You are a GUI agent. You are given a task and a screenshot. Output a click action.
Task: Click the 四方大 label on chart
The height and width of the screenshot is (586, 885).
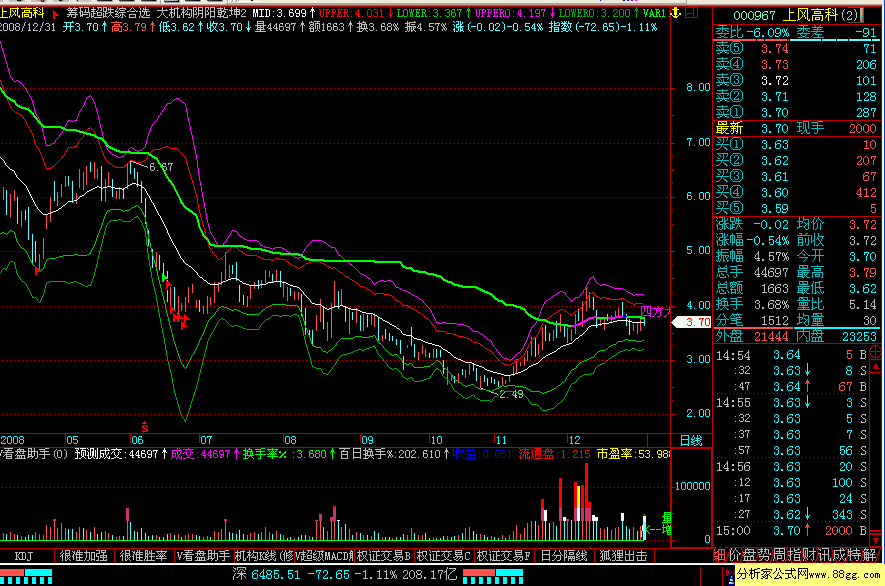[x=655, y=312]
